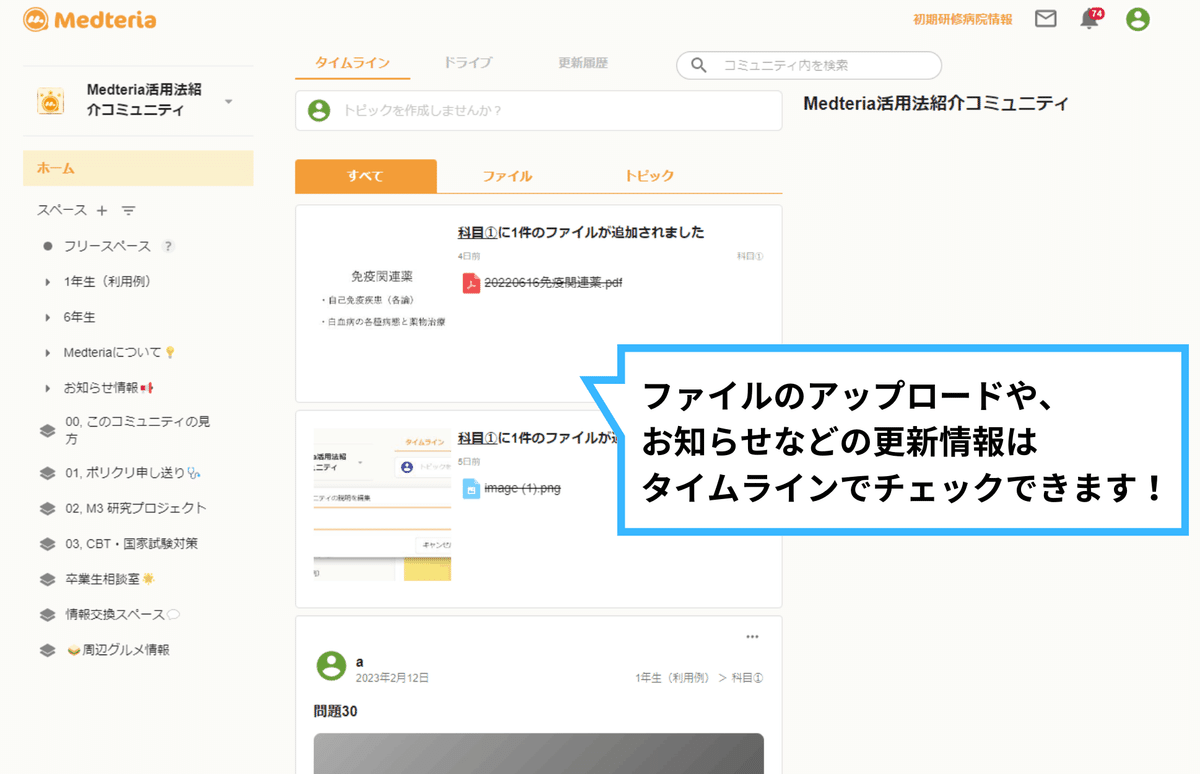The image size is (1200, 774).
Task: Click the community avatar icon in sidebar
Action: 50,101
